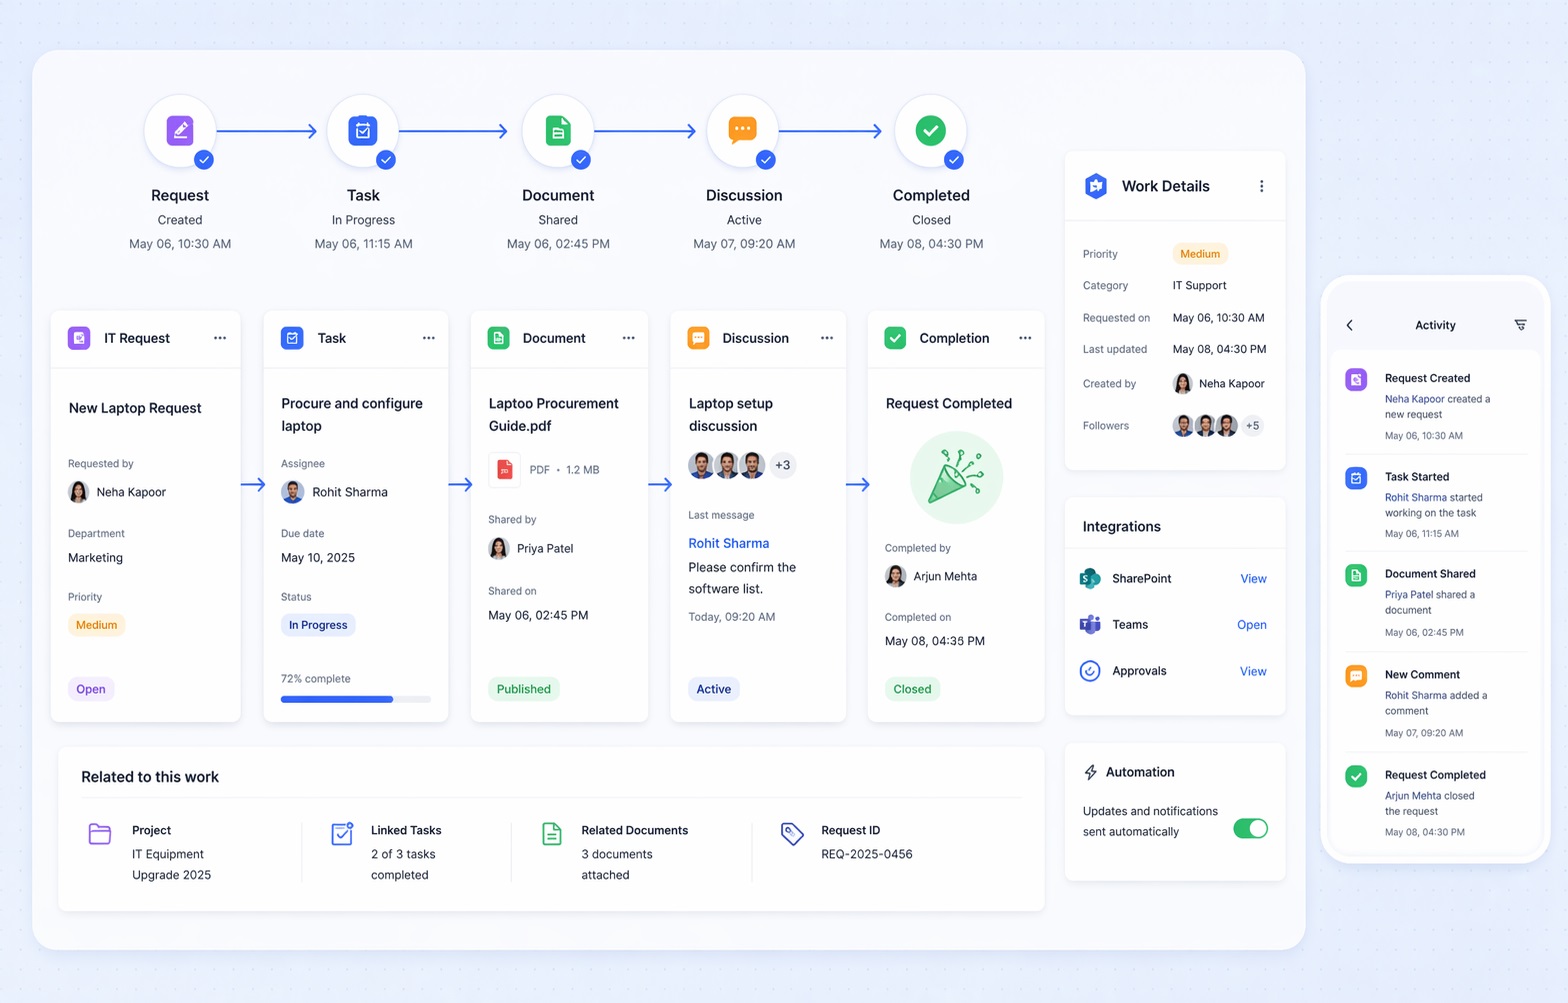
Task: Click the Work Details hexagon icon
Action: point(1096,186)
